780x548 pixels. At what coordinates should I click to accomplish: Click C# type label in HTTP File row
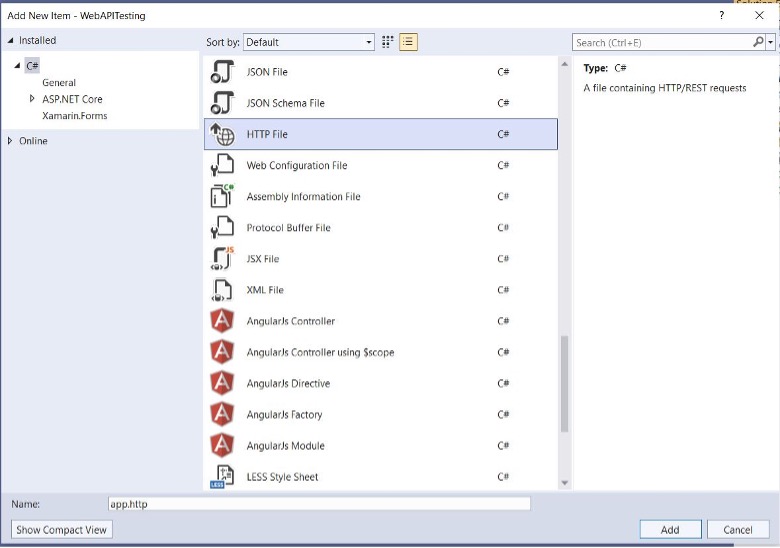tap(503, 134)
